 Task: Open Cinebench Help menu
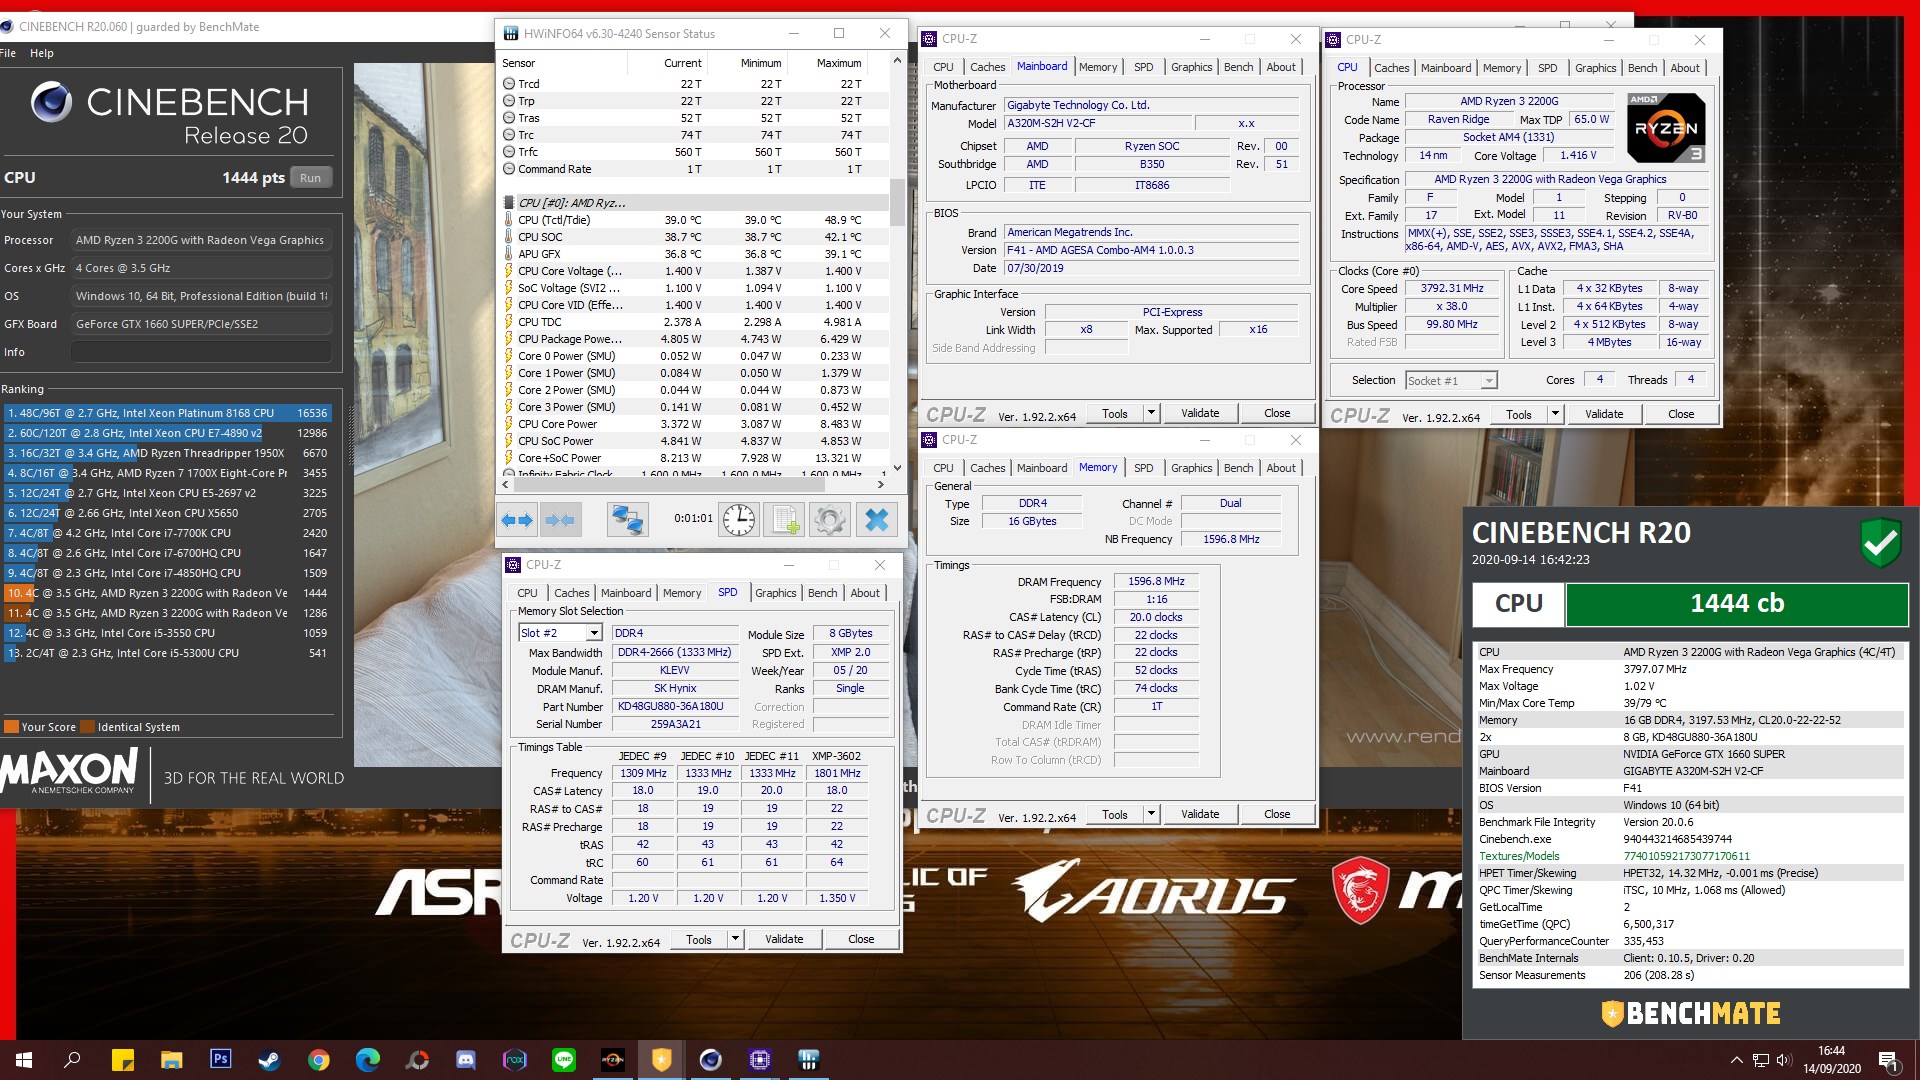coord(42,53)
